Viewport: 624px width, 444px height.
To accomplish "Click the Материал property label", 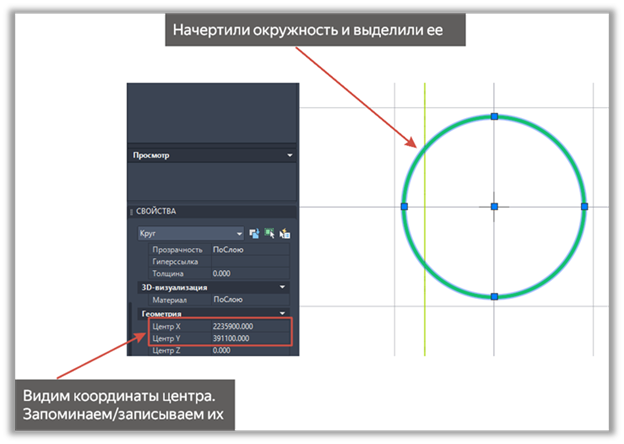I will 170,300.
